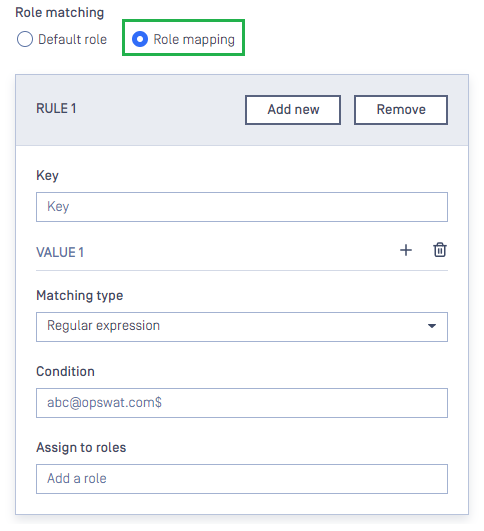The width and height of the screenshot is (484, 531).
Task: Select the Role matching heading text
Action: (60, 13)
